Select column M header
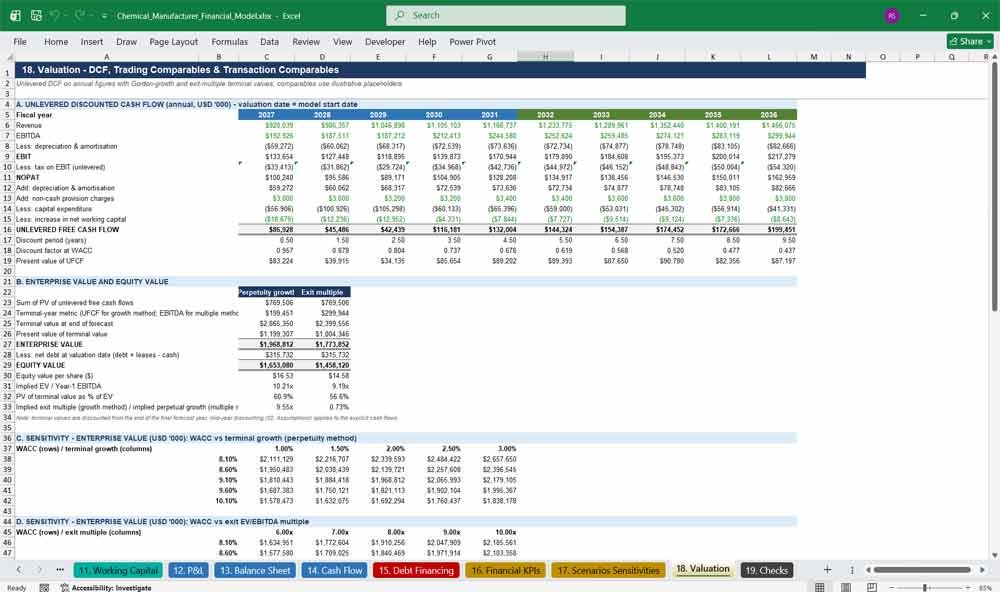 pyautogui.click(x=814, y=57)
